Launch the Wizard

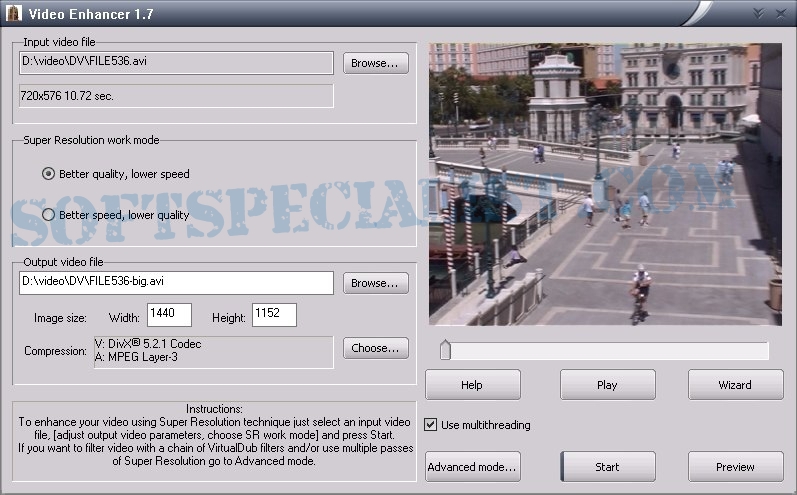click(x=735, y=385)
